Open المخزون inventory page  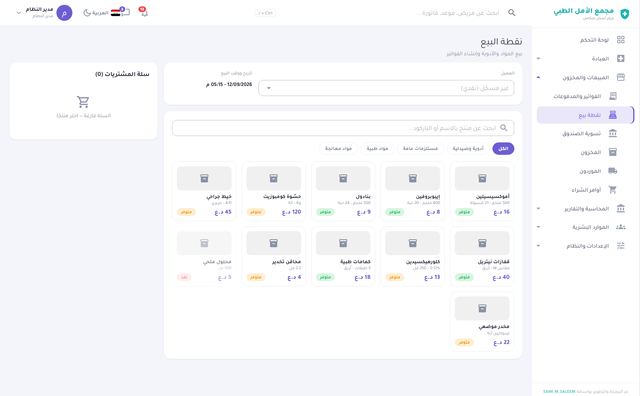click(x=585, y=152)
